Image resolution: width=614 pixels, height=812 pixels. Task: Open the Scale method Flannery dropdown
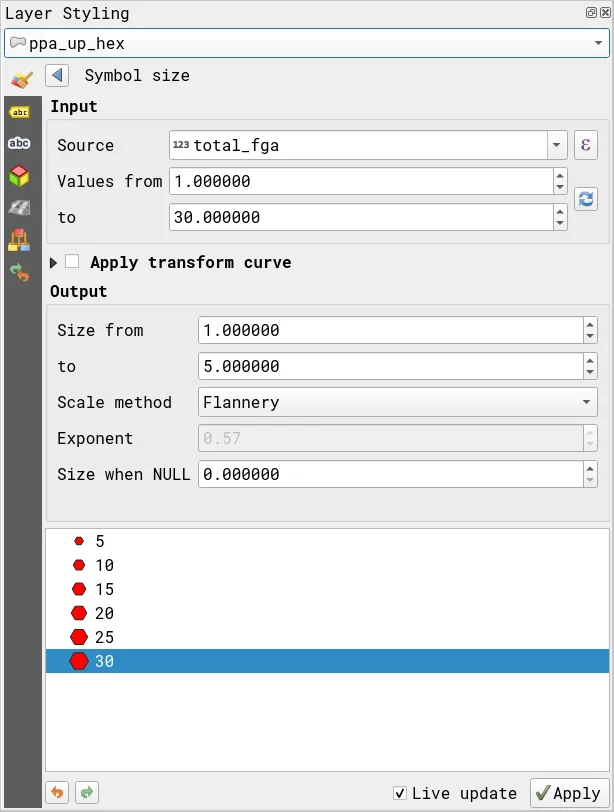pyautogui.click(x=398, y=402)
